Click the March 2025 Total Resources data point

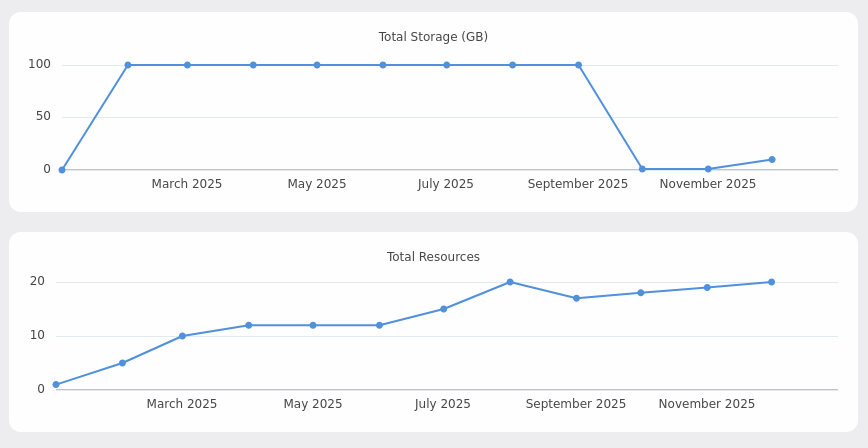[x=182, y=336]
